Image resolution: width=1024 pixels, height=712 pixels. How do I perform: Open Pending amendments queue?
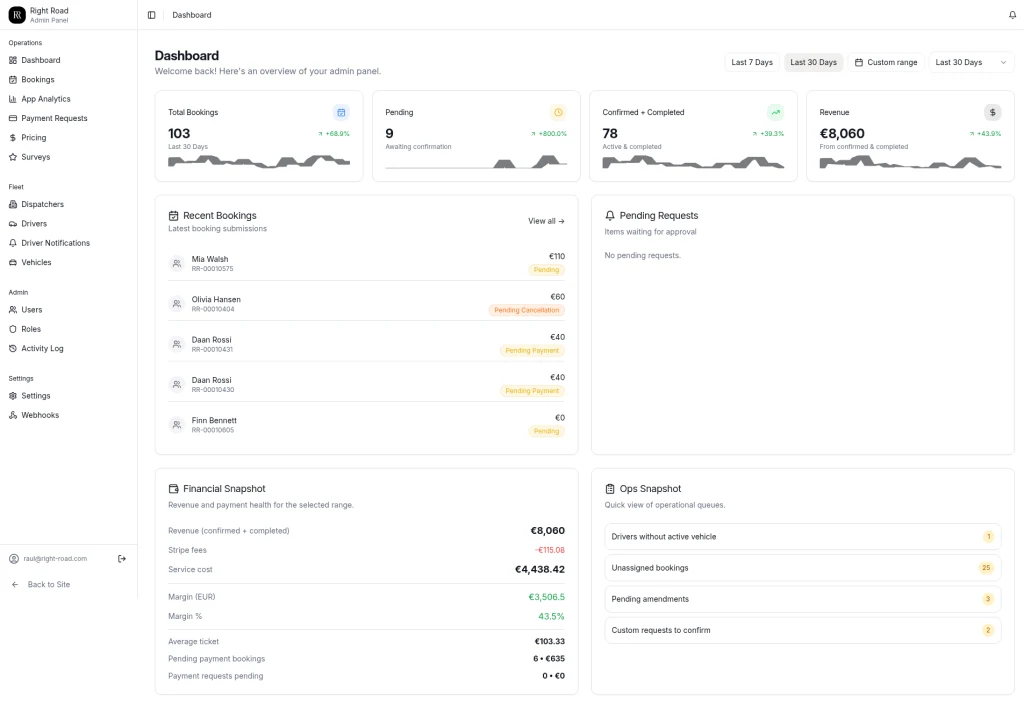coord(803,599)
